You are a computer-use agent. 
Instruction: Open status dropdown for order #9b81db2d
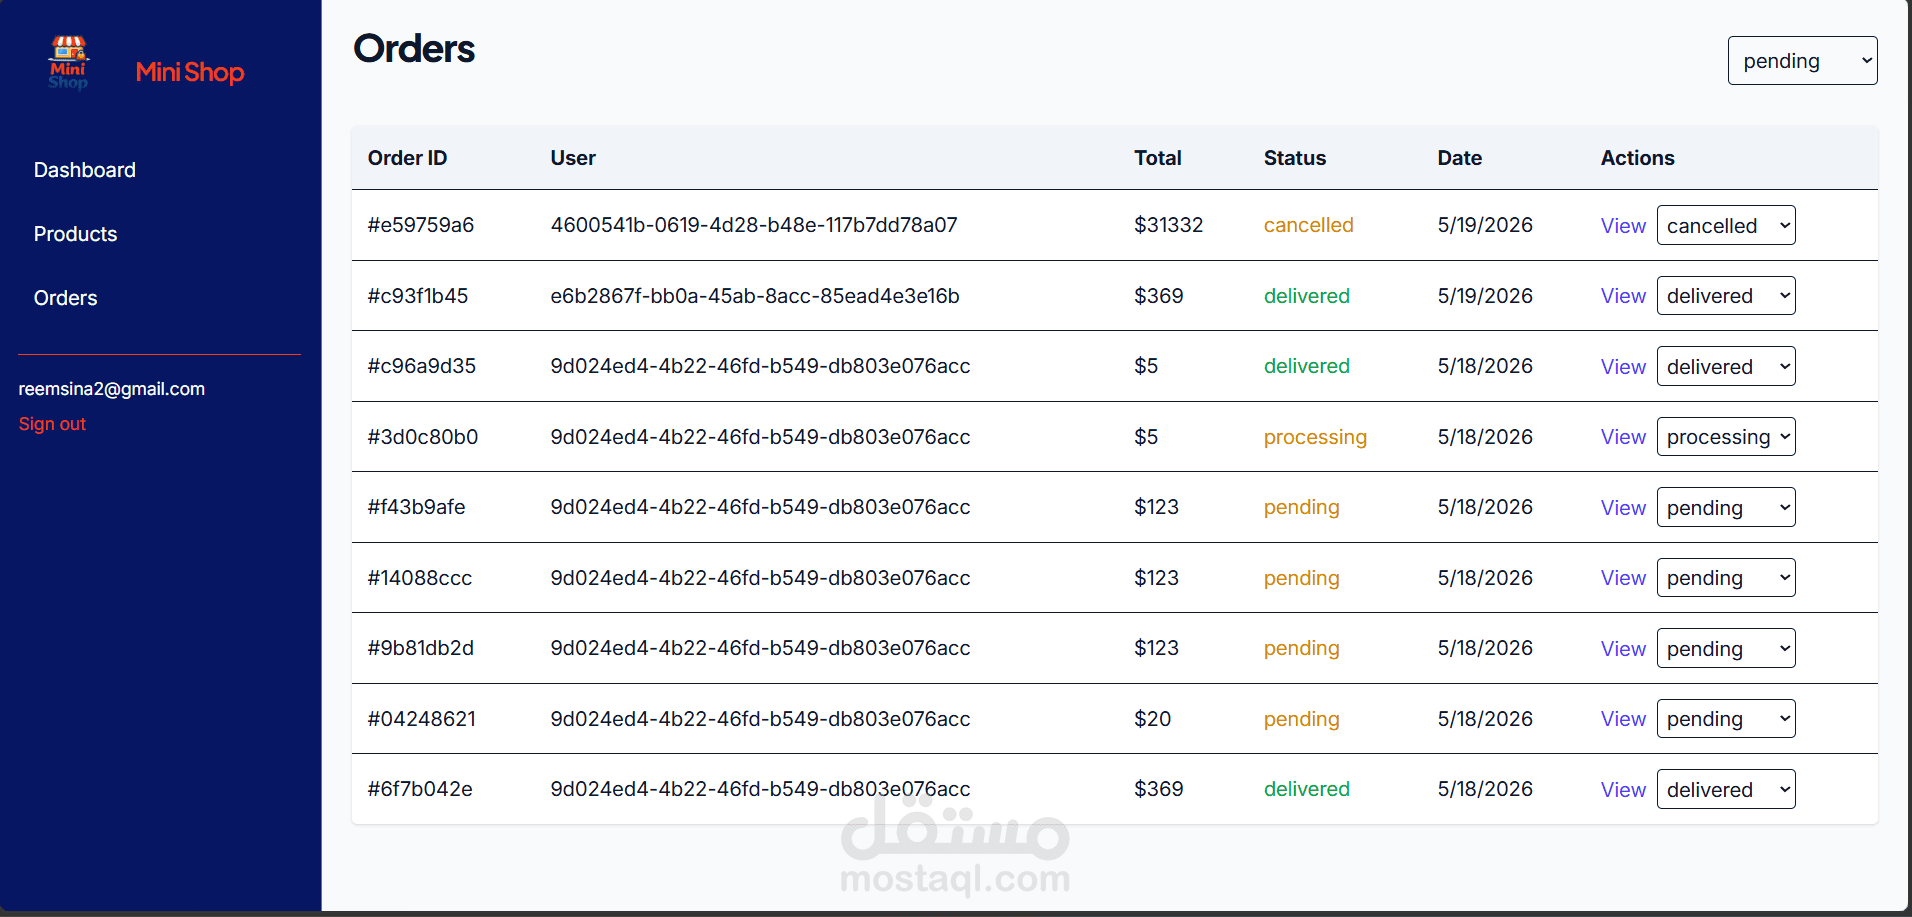pyautogui.click(x=1725, y=648)
